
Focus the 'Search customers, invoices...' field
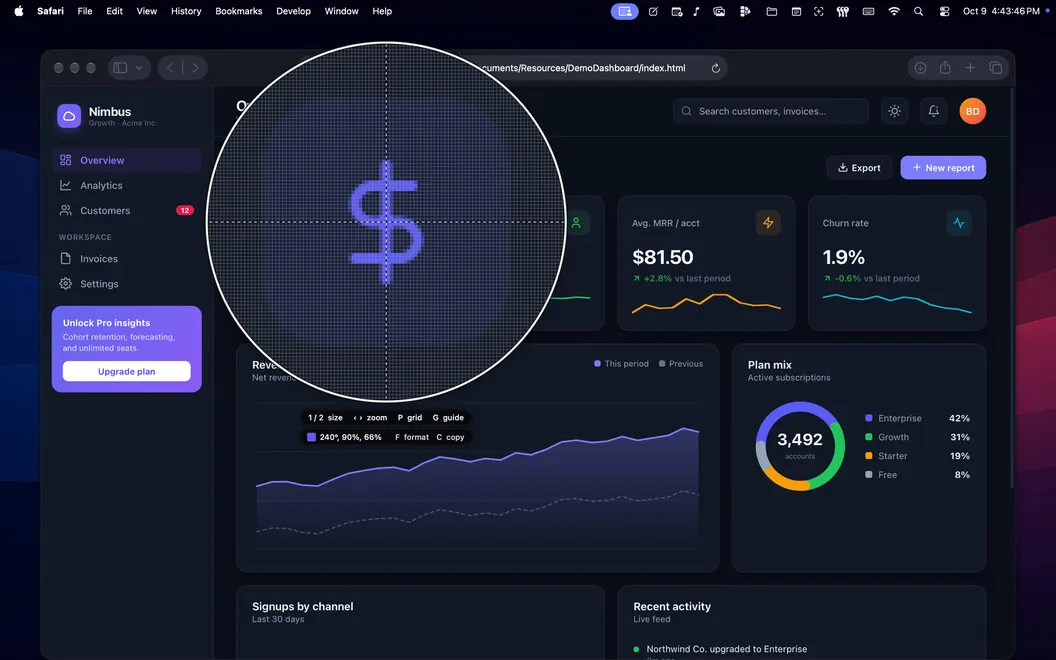pyautogui.click(x=770, y=111)
